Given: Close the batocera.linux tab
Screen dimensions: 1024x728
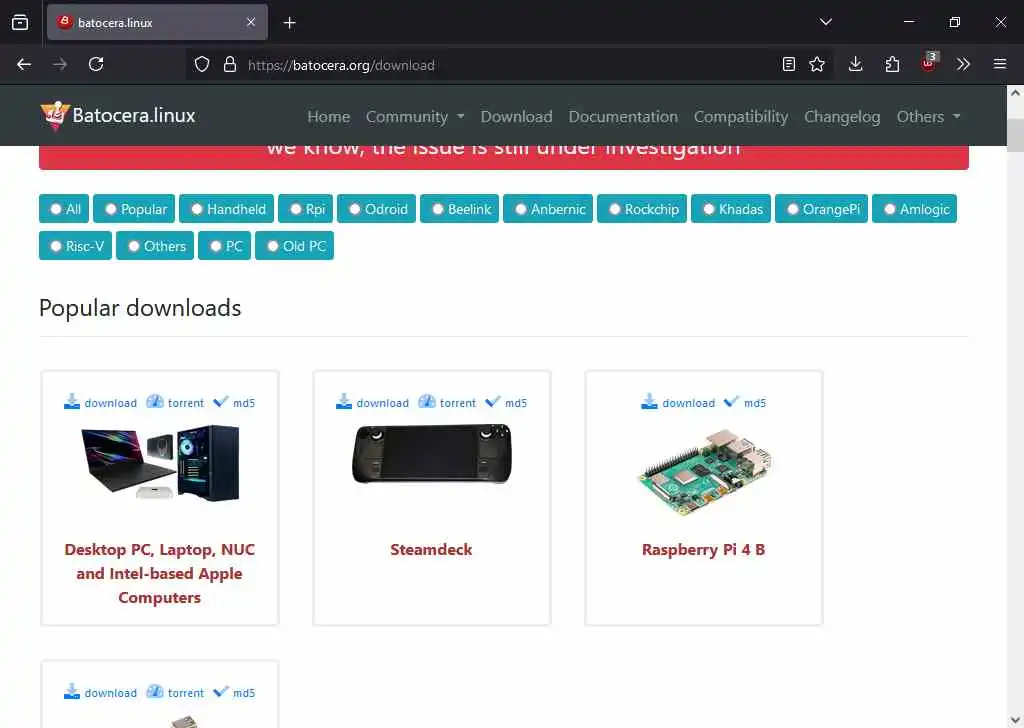Looking at the screenshot, I should 251,22.
